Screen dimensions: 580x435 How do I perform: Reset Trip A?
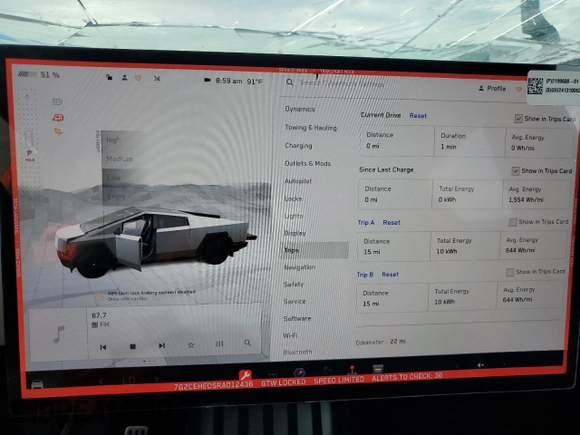coord(391,223)
